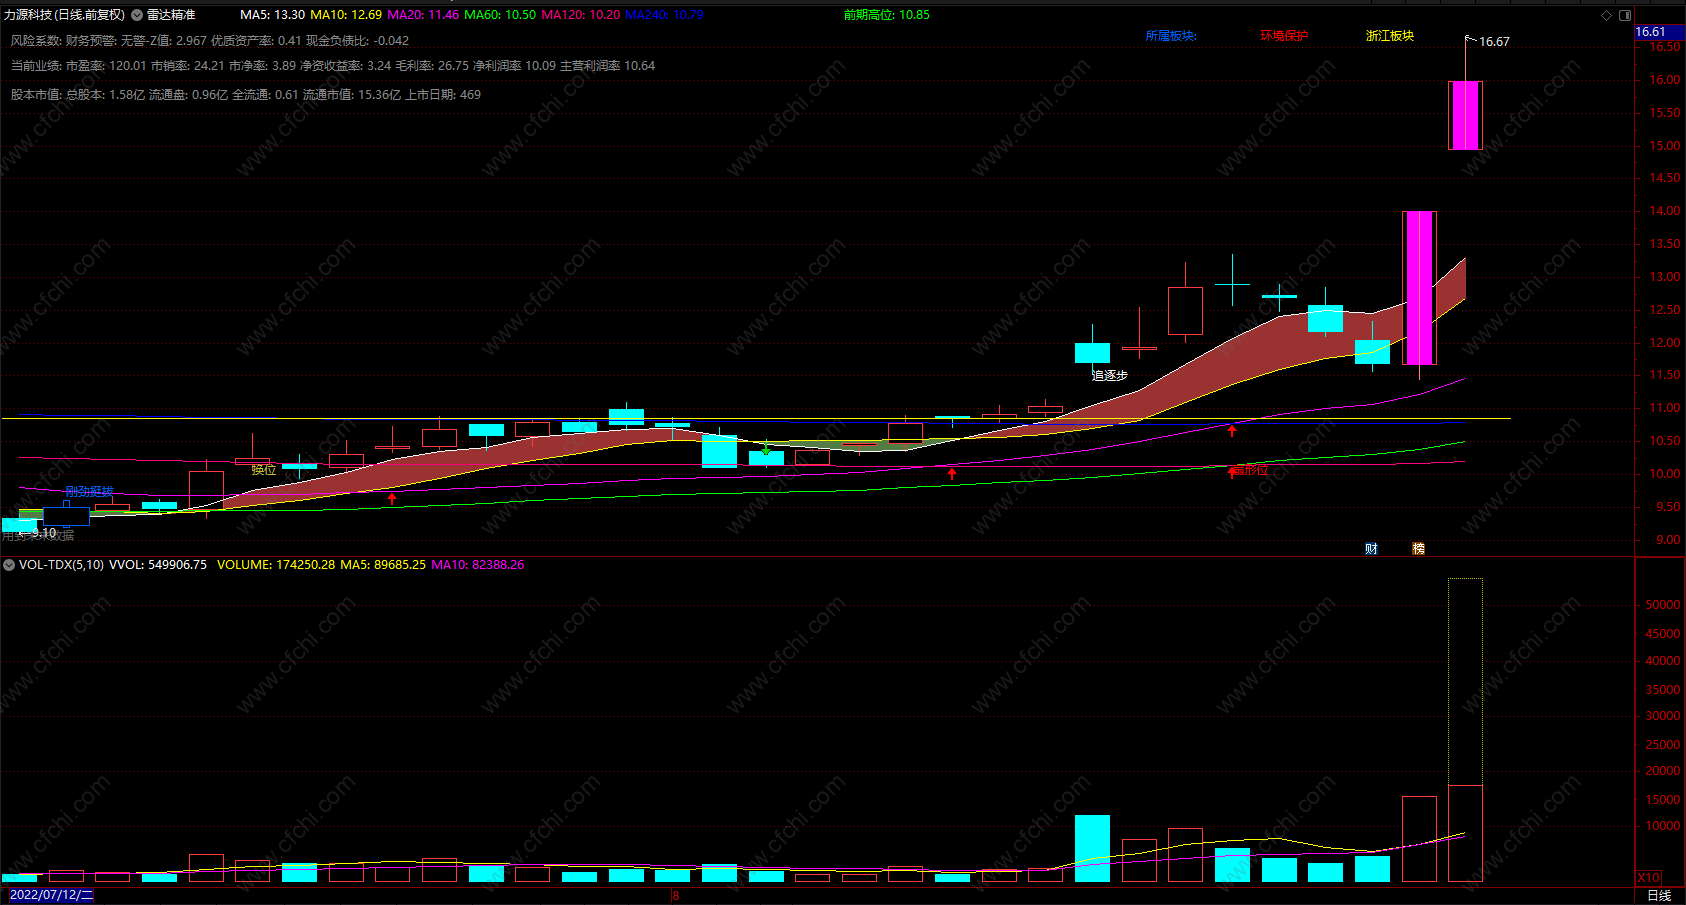Click the 所属板块 label

[1171, 36]
